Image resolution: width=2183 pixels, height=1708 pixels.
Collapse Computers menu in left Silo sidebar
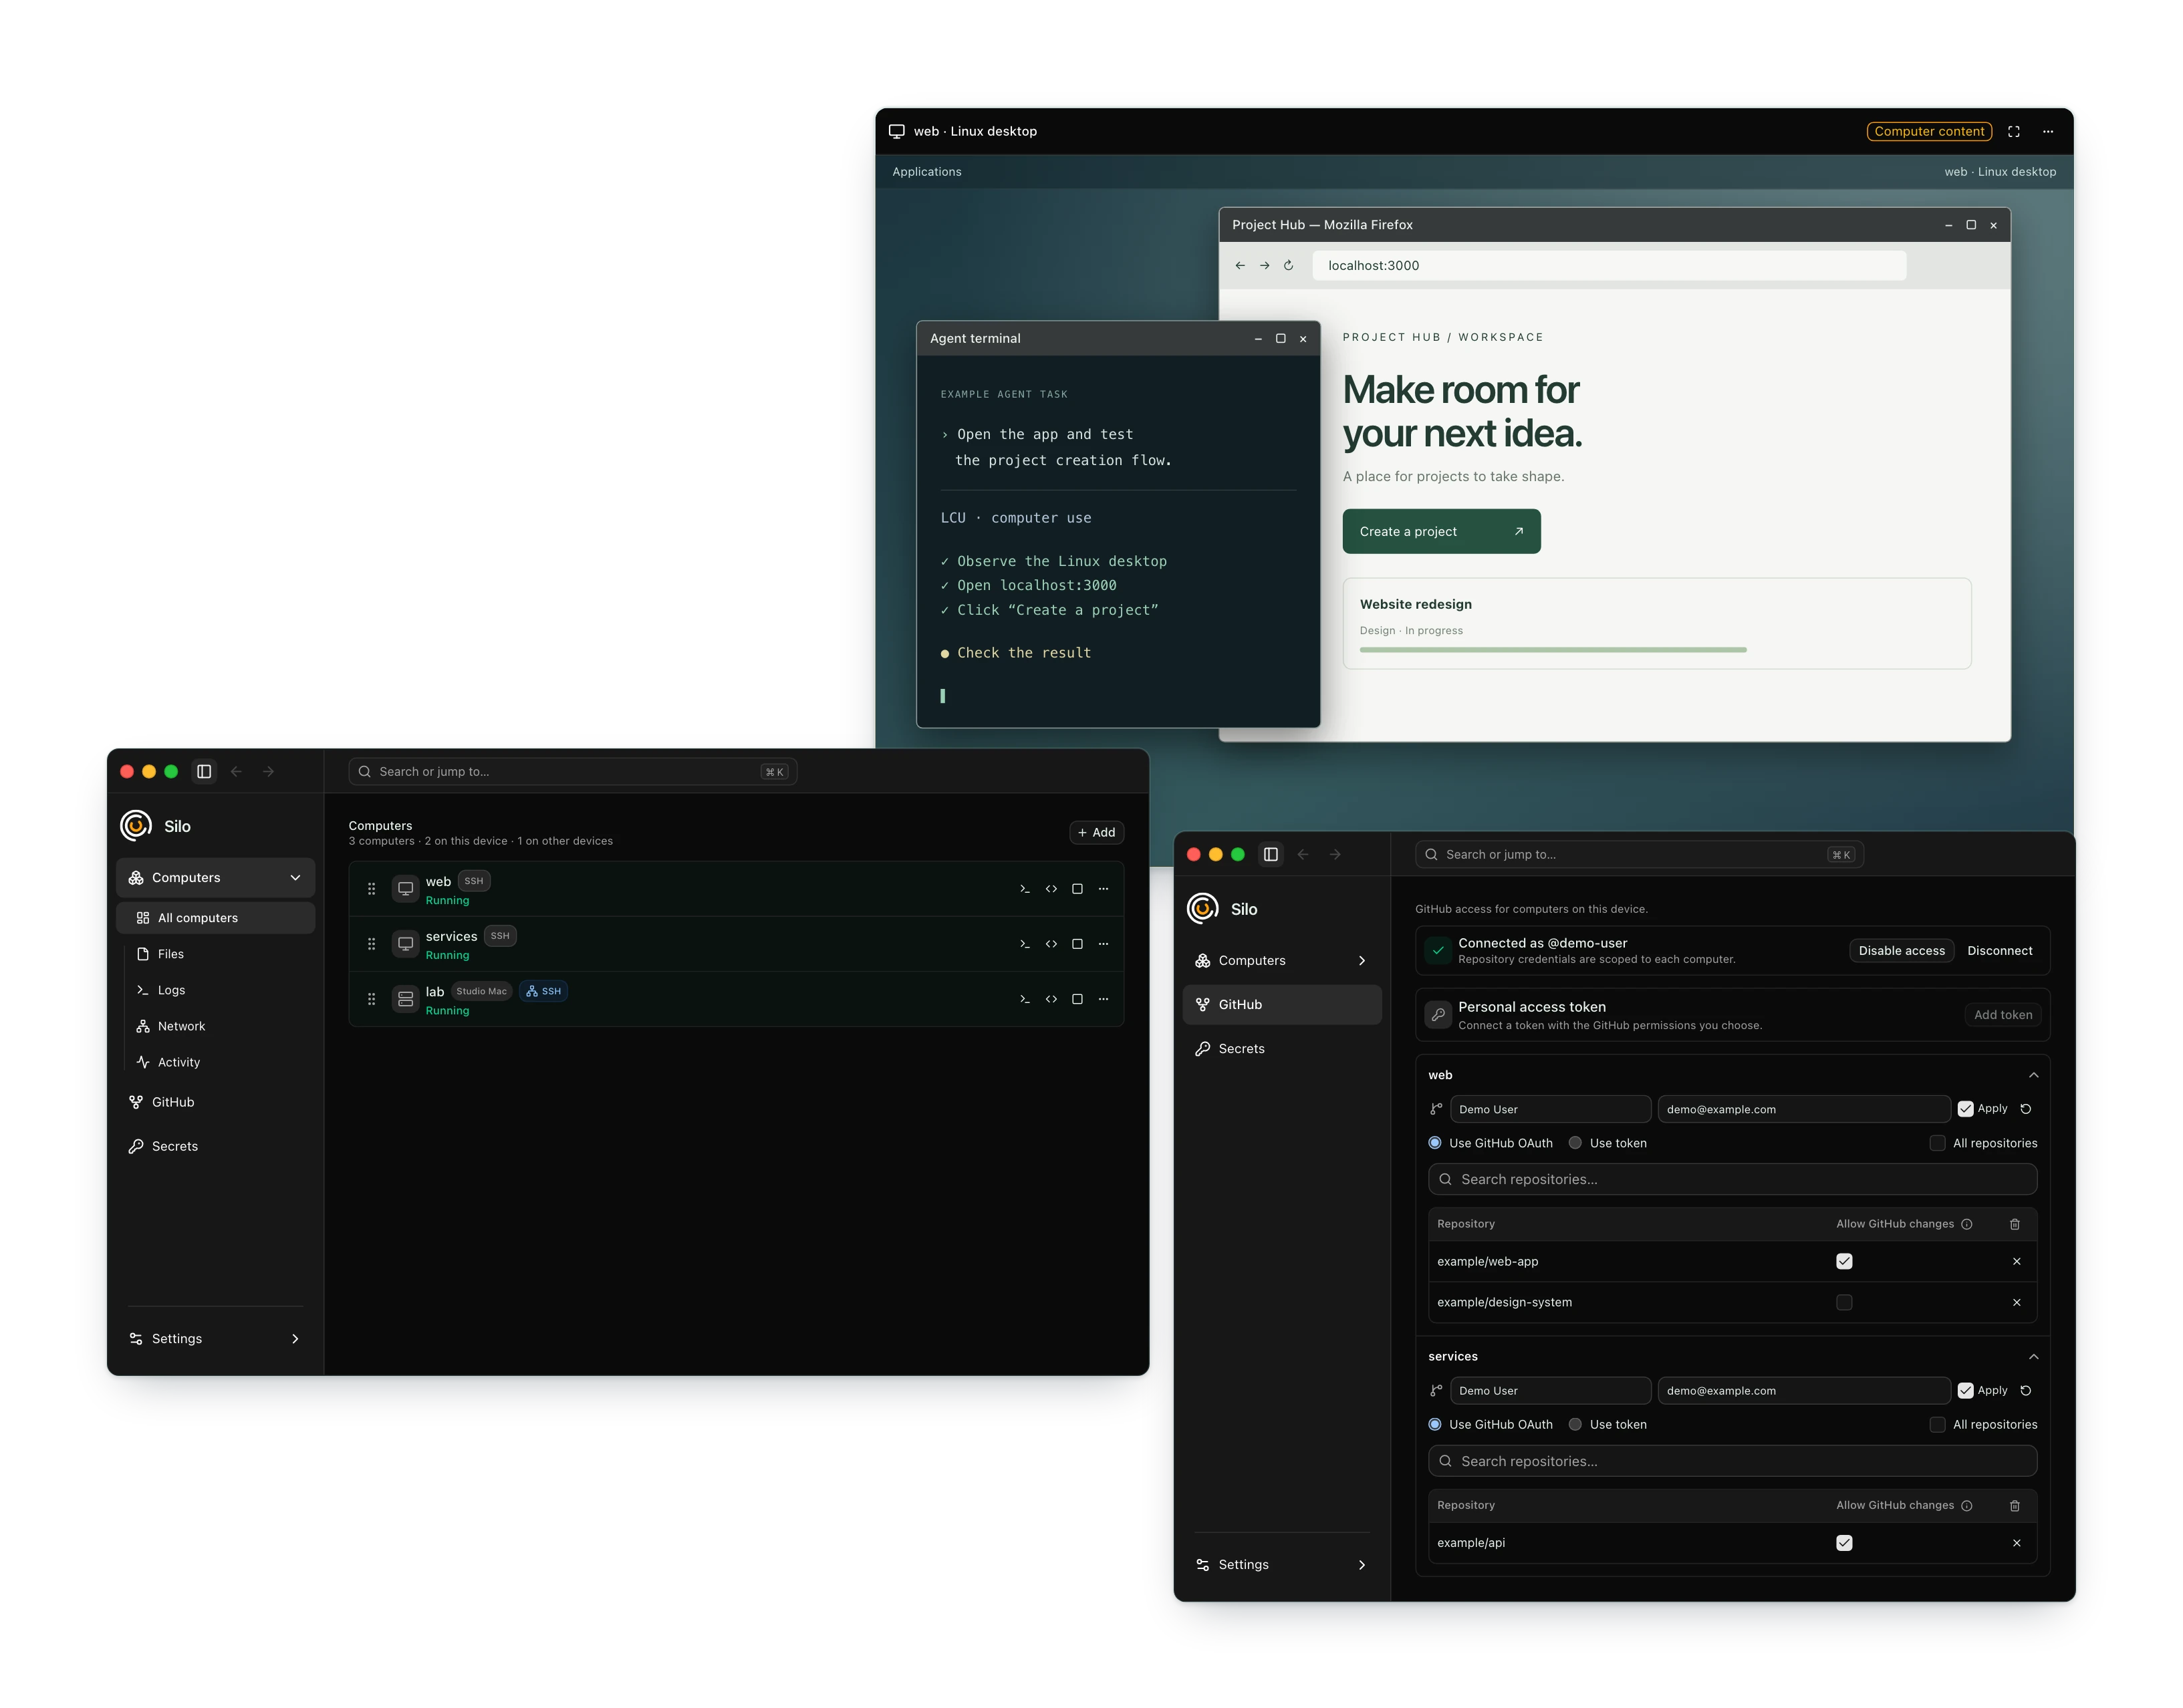295,878
